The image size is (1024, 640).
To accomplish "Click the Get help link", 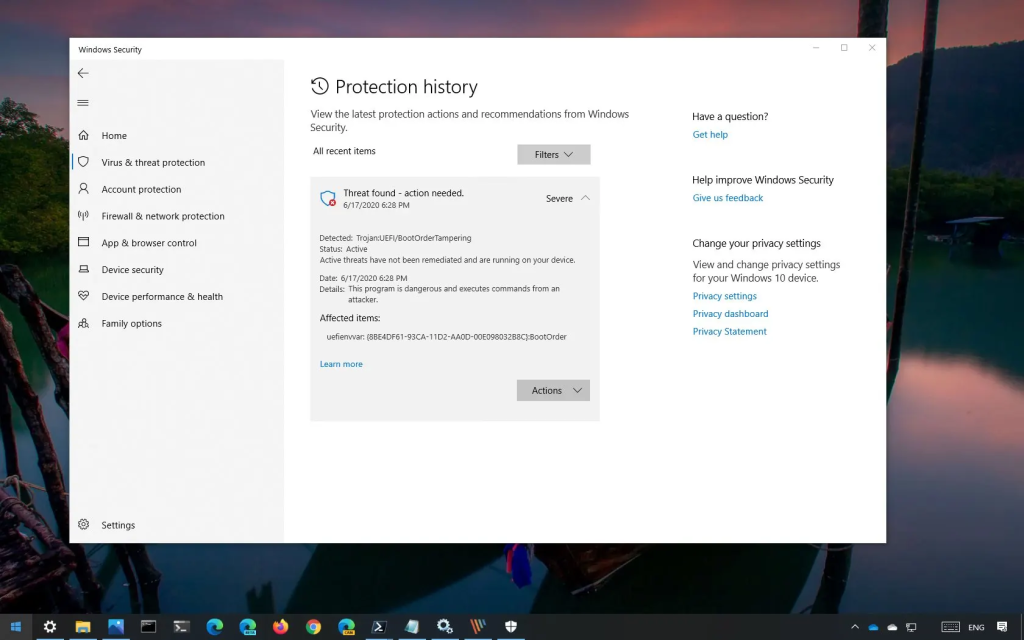I will click(710, 134).
